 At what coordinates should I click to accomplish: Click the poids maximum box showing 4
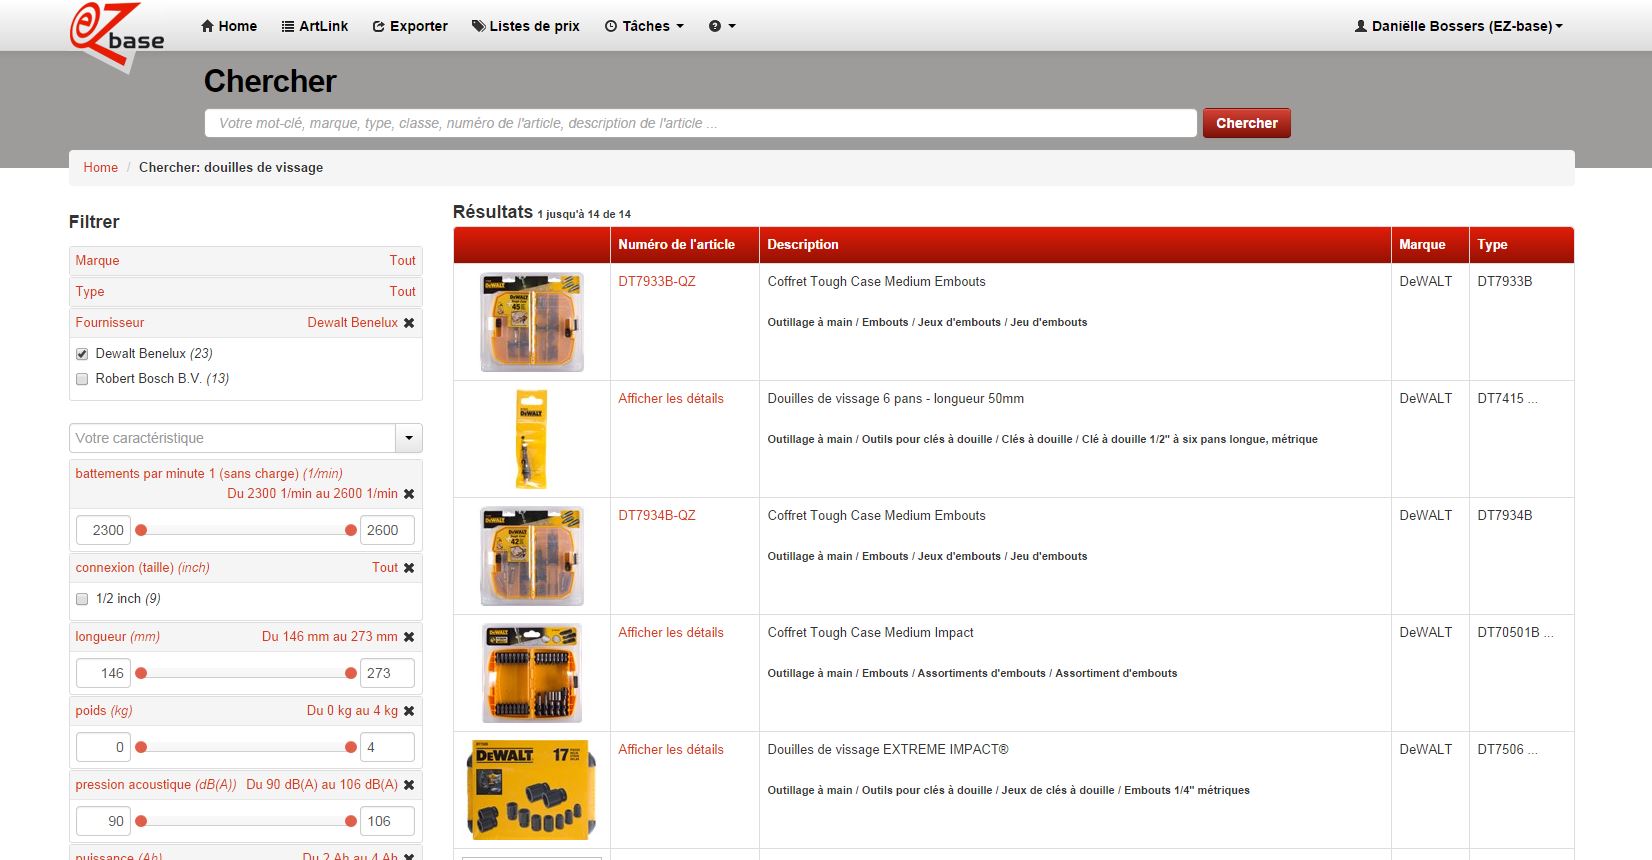pos(387,747)
